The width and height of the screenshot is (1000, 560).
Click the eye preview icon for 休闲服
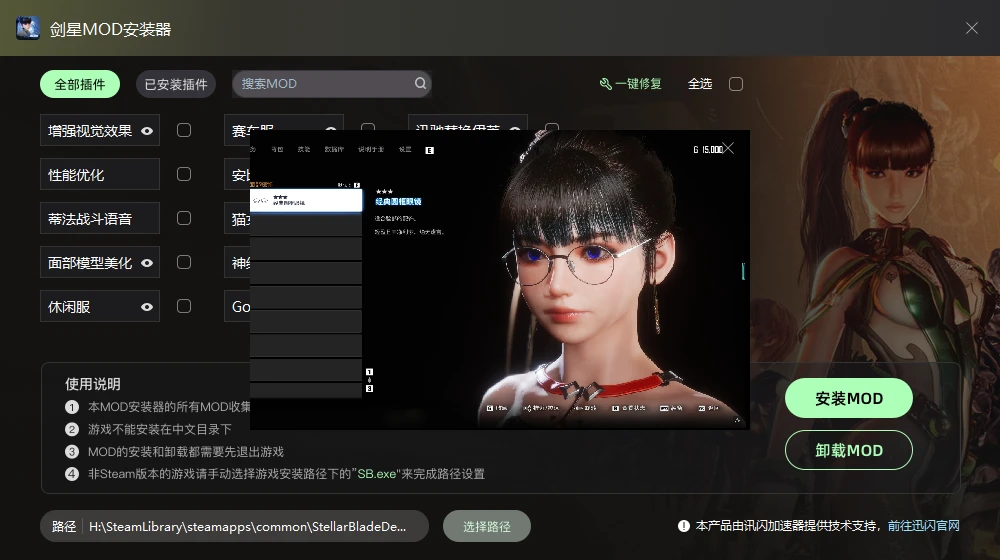point(147,307)
